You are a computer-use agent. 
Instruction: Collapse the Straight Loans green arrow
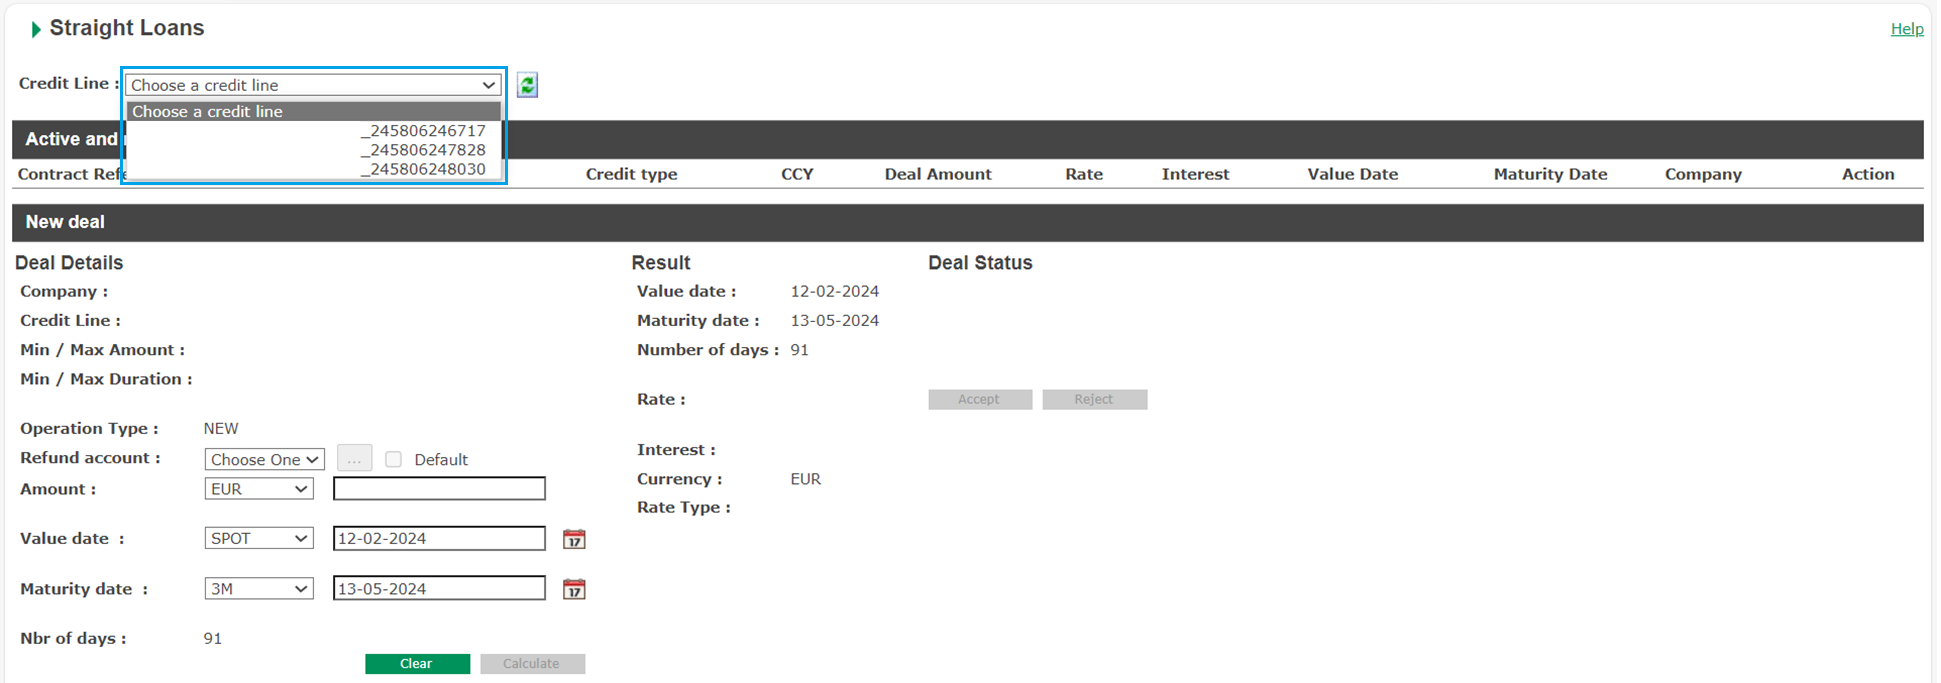pyautogui.click(x=36, y=29)
